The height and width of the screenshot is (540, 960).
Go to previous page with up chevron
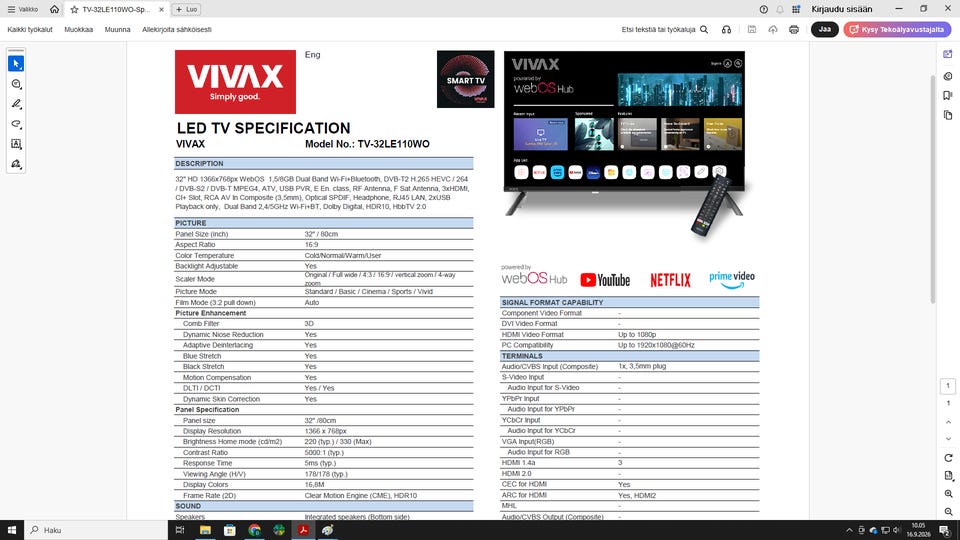(948, 422)
